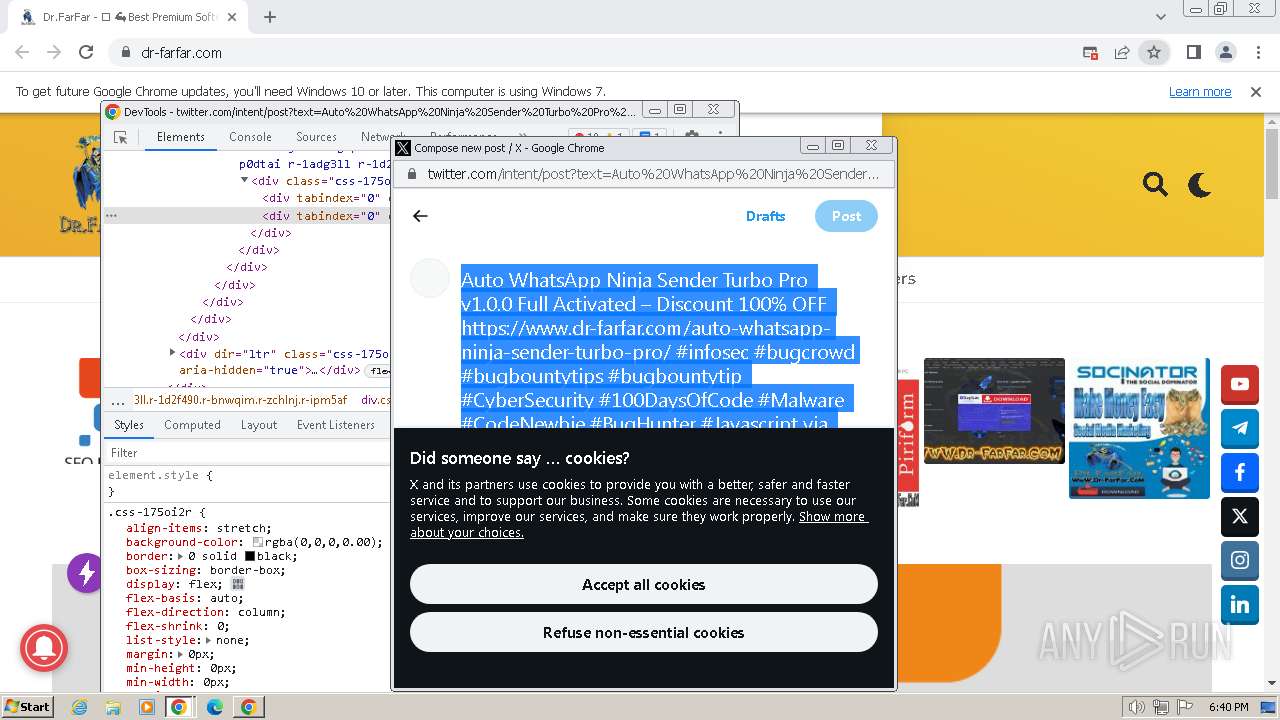
Task: Click the Socinator advertisement thumbnail
Action: click(x=1139, y=428)
